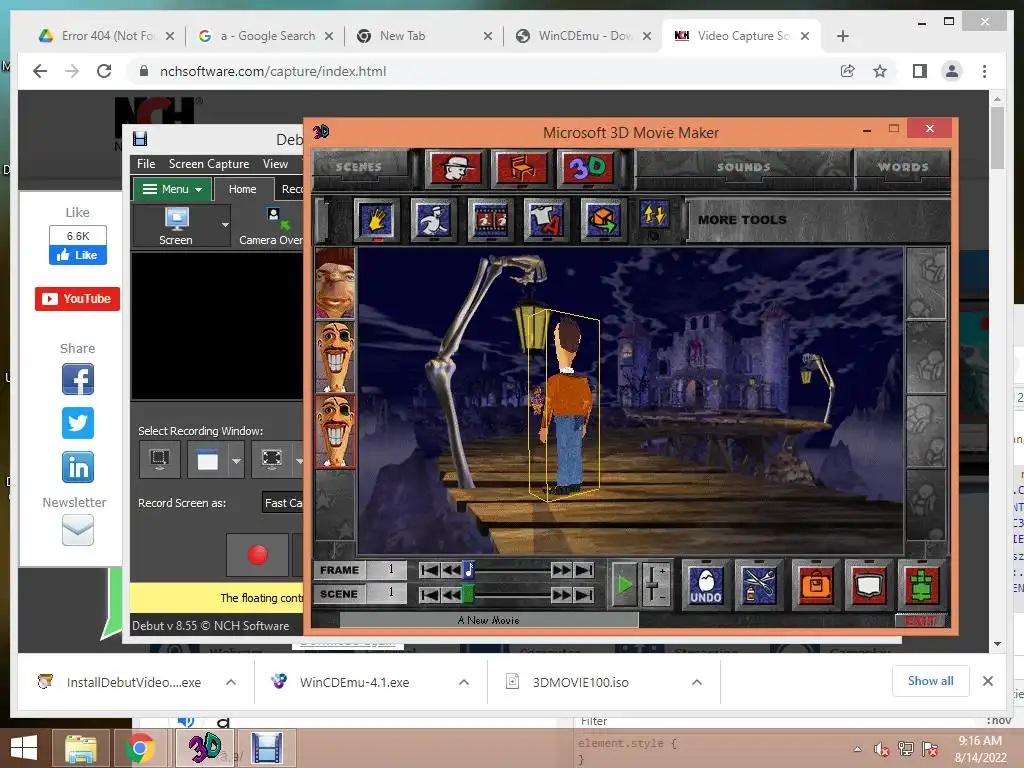Share page on Twitter icon

click(x=78, y=423)
